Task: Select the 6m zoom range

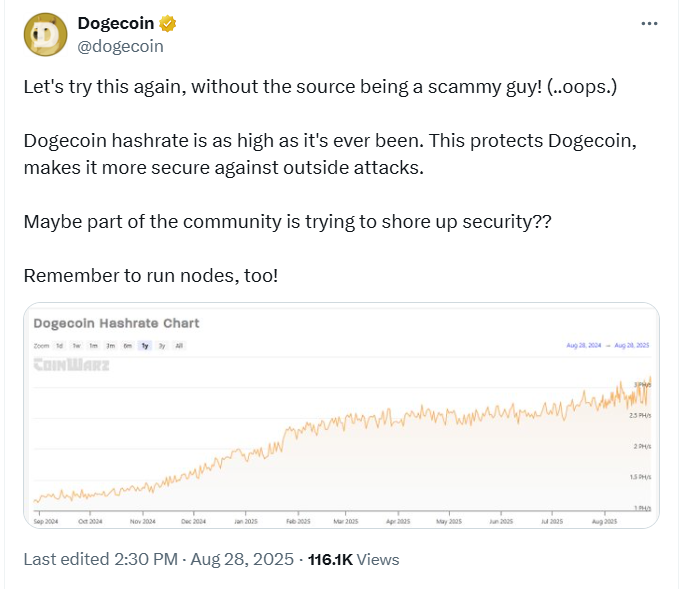Action: (x=127, y=346)
